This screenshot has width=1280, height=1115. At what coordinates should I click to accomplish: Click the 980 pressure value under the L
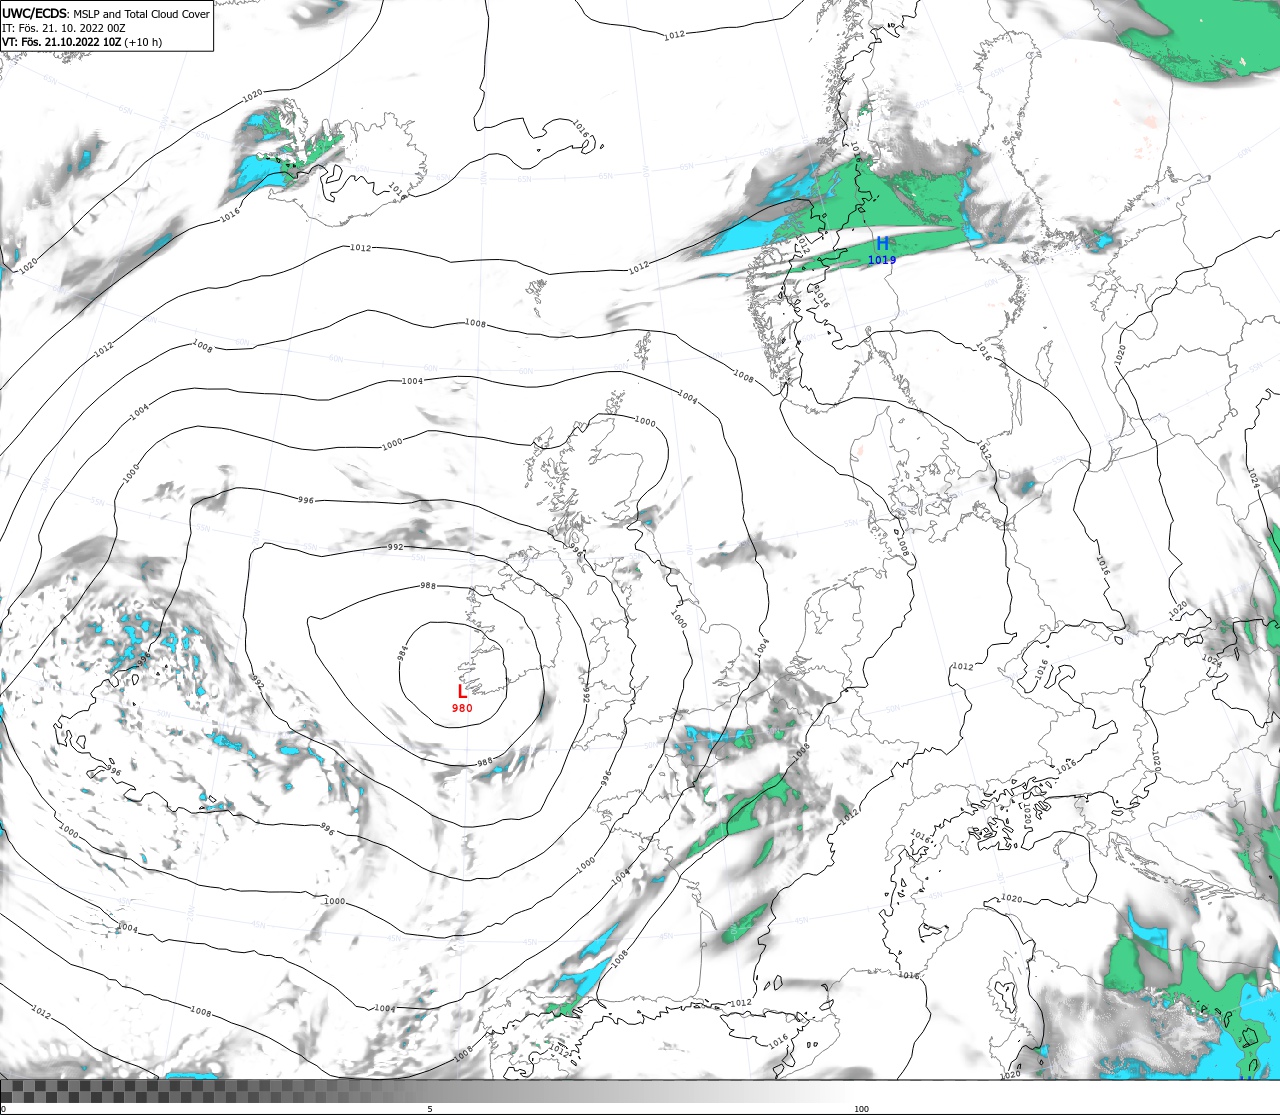462,708
